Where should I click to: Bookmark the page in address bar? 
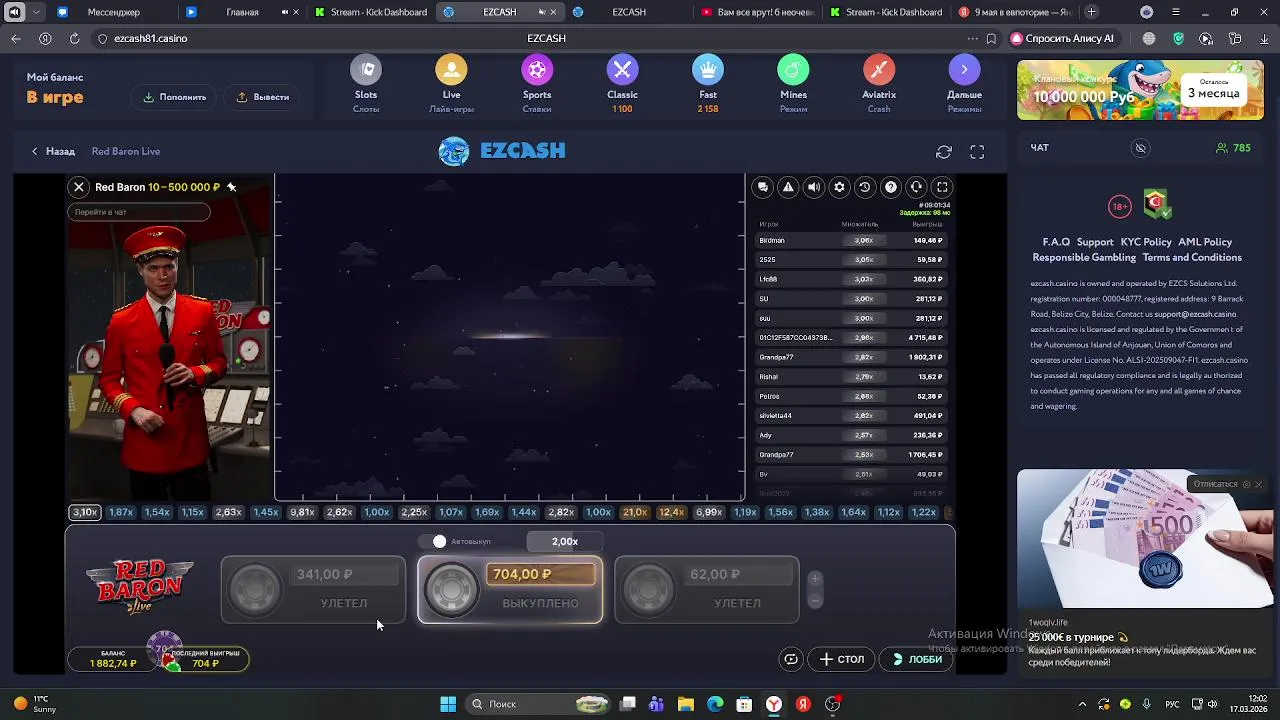(x=991, y=38)
